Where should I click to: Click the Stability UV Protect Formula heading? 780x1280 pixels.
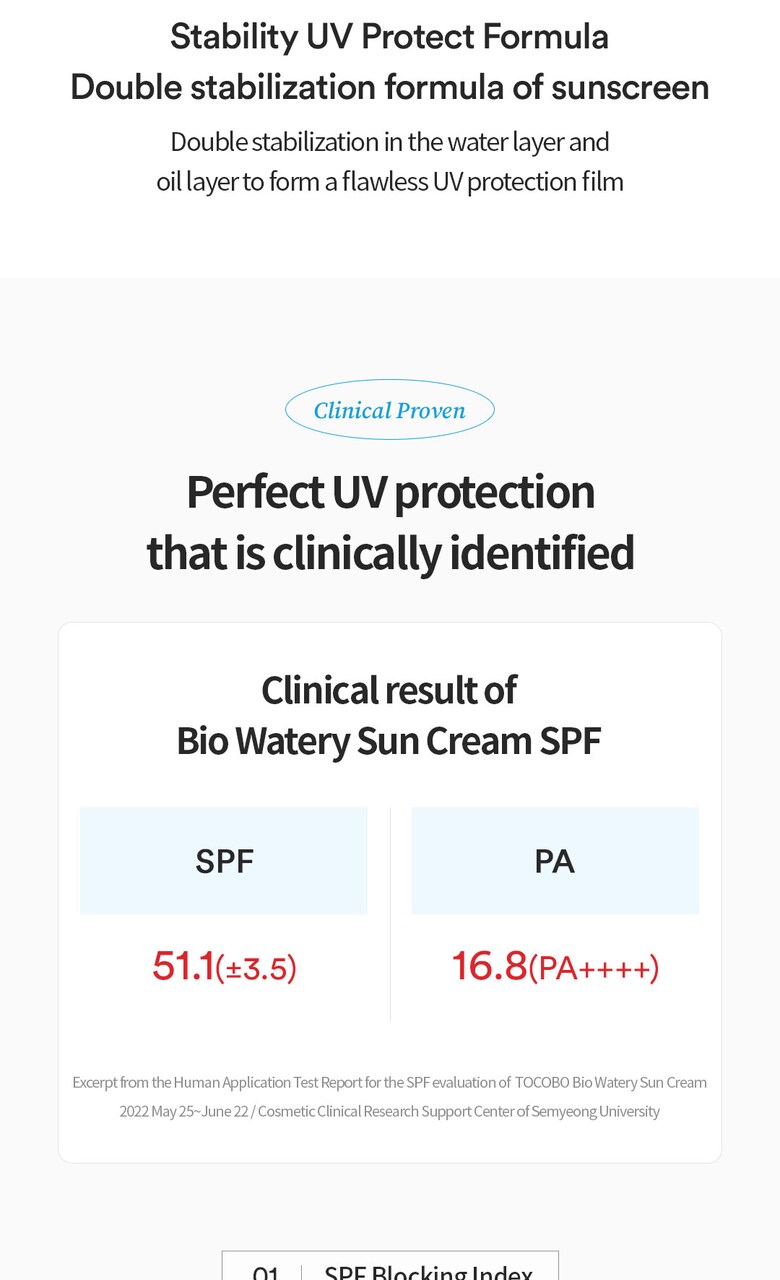pos(390,37)
